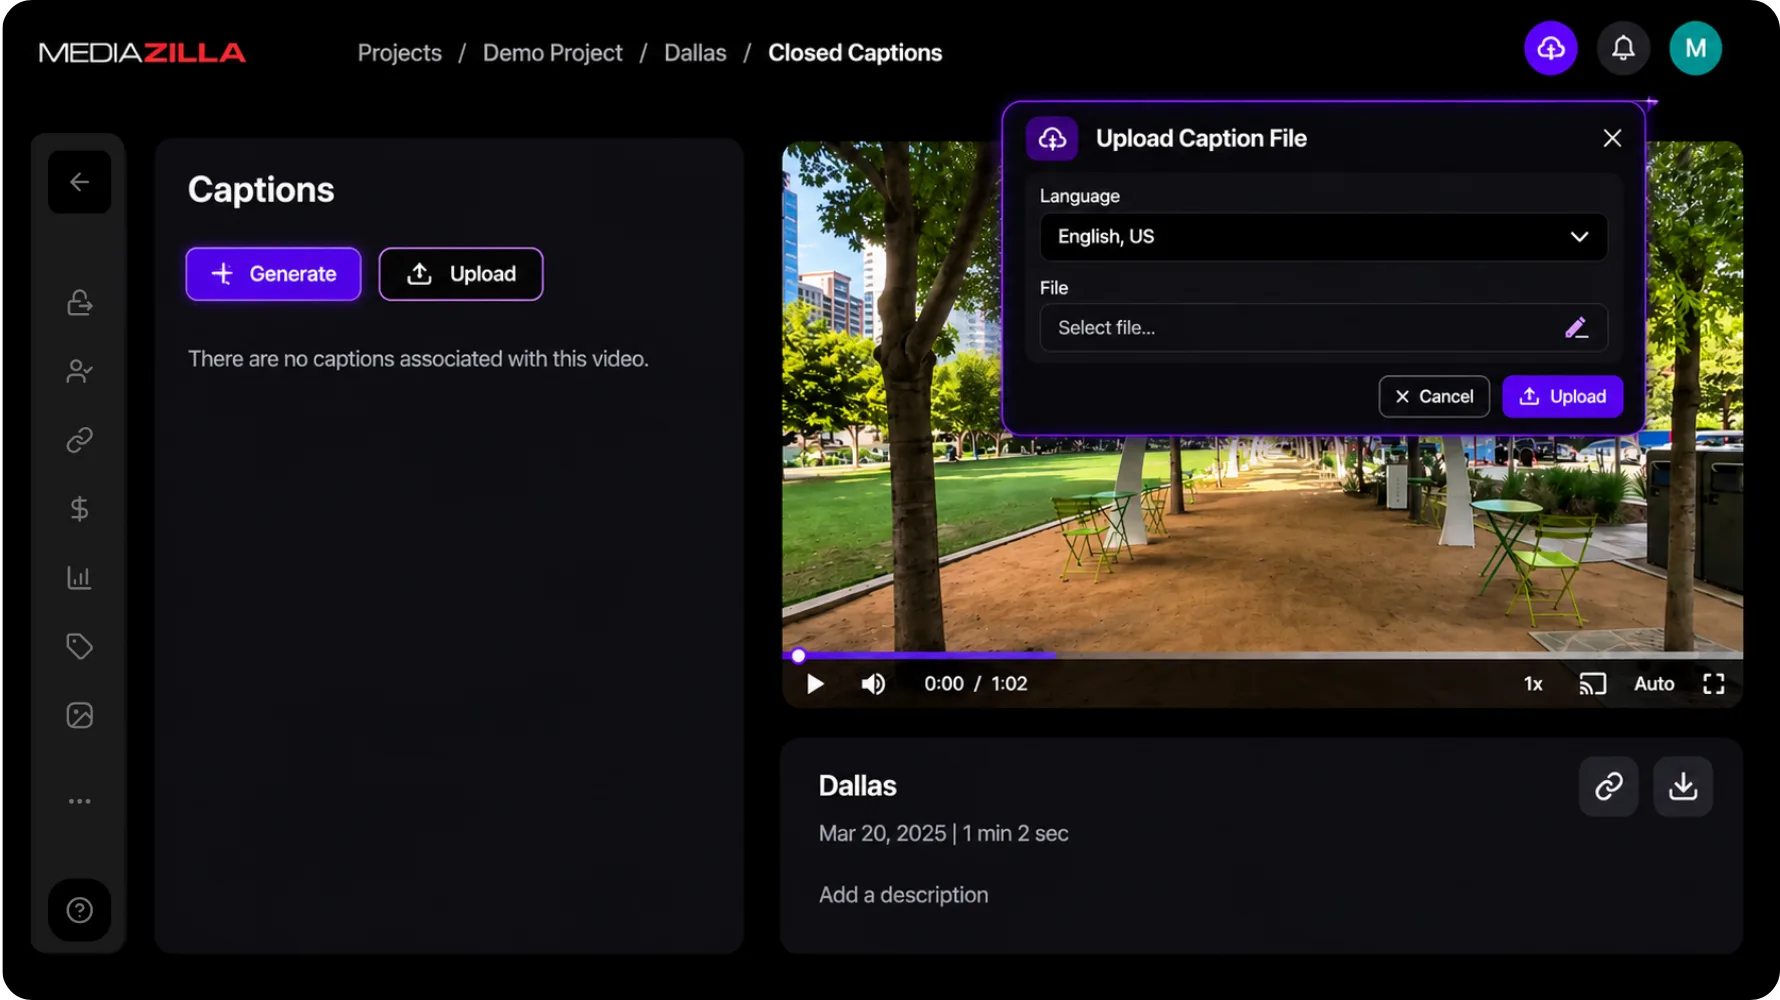Open the notifications bell

1623,48
